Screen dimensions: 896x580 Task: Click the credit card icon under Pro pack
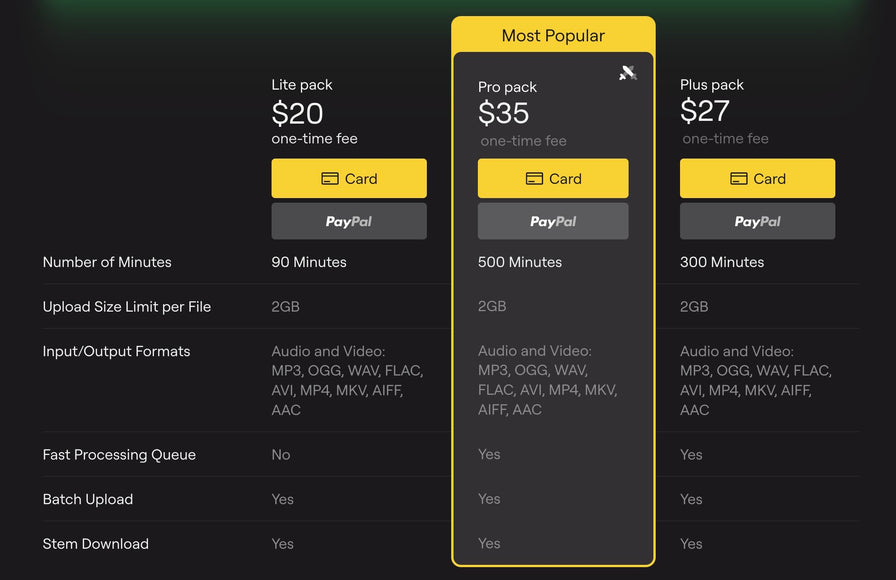point(534,179)
